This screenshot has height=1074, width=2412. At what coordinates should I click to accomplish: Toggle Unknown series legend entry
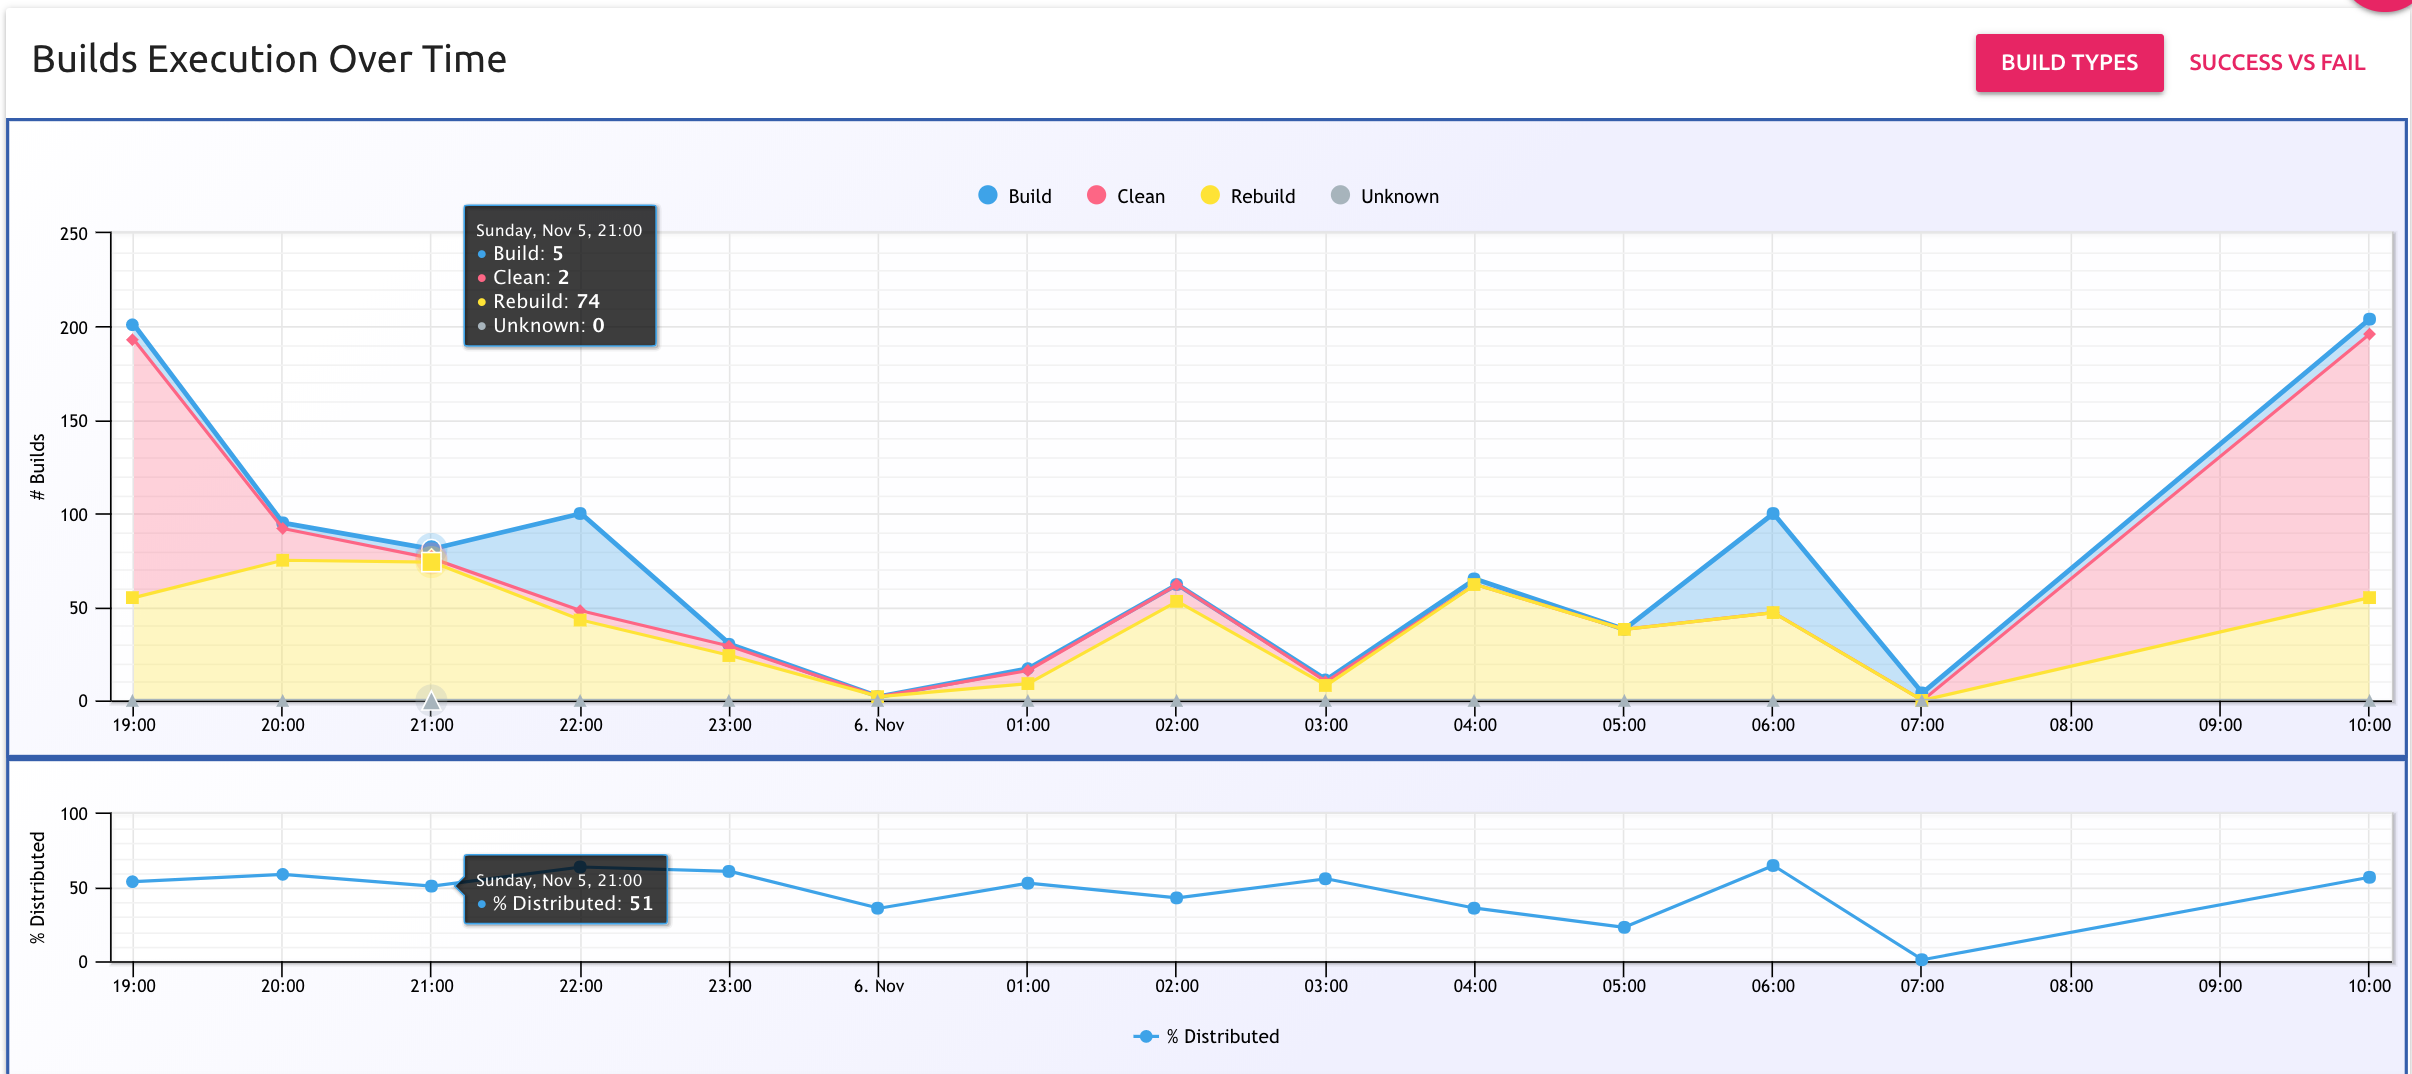point(1385,196)
